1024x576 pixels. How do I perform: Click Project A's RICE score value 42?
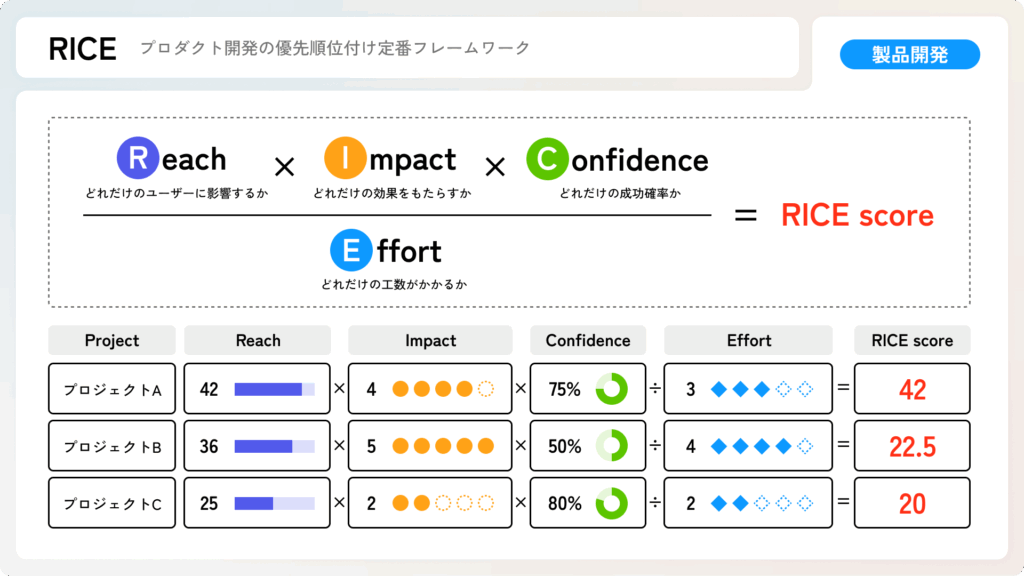coord(912,389)
